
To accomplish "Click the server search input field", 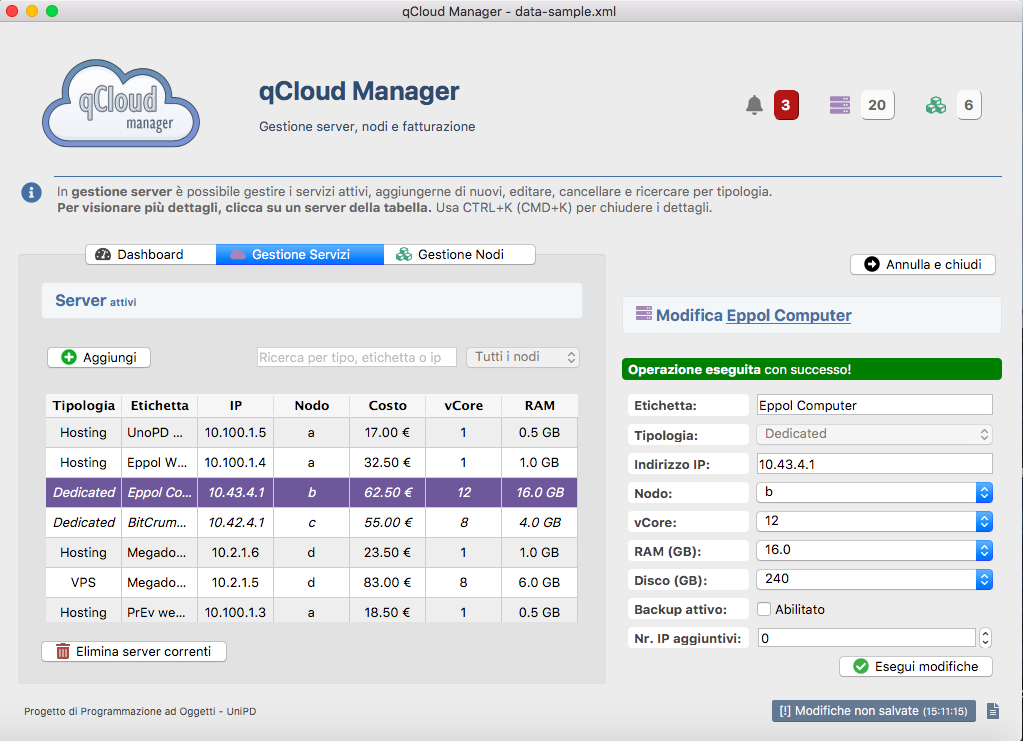I will coord(356,357).
